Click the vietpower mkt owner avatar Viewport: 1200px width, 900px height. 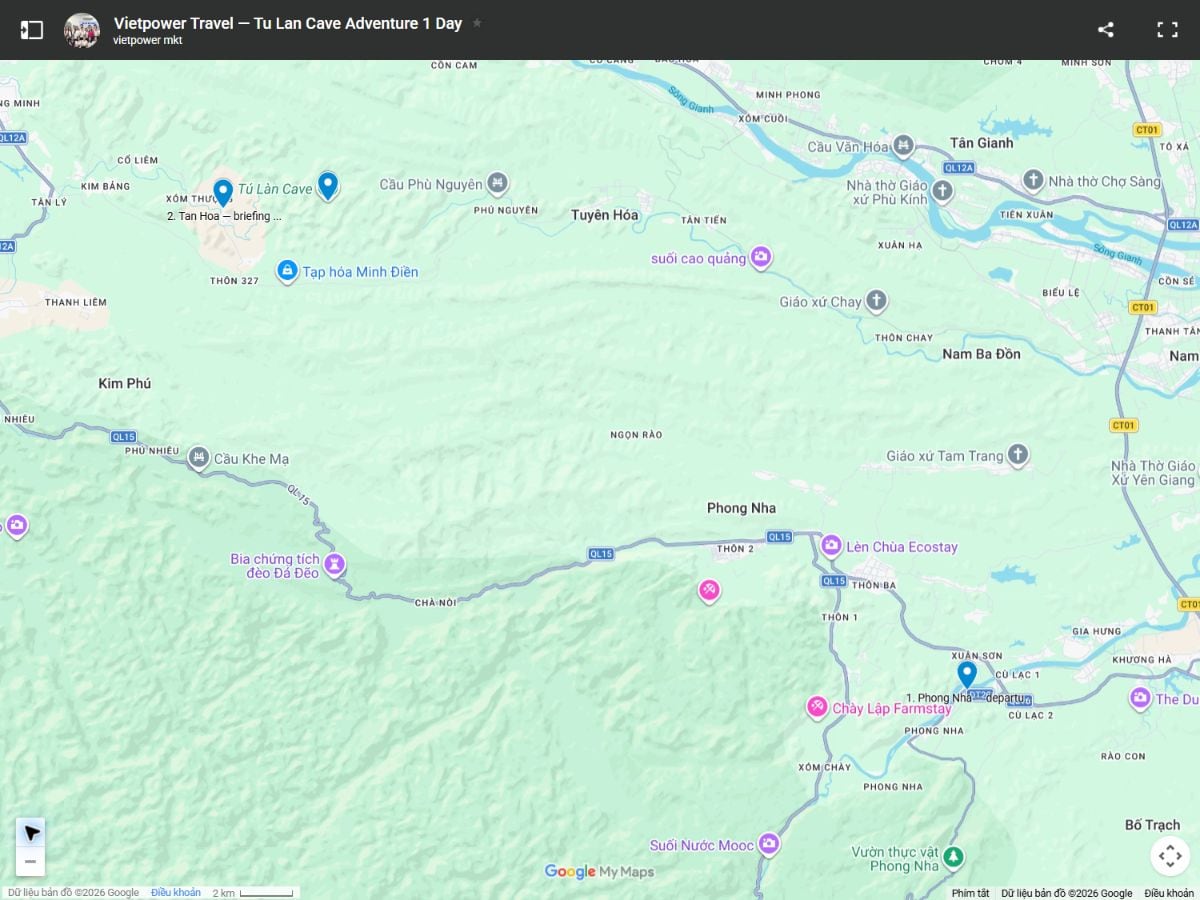(82, 30)
